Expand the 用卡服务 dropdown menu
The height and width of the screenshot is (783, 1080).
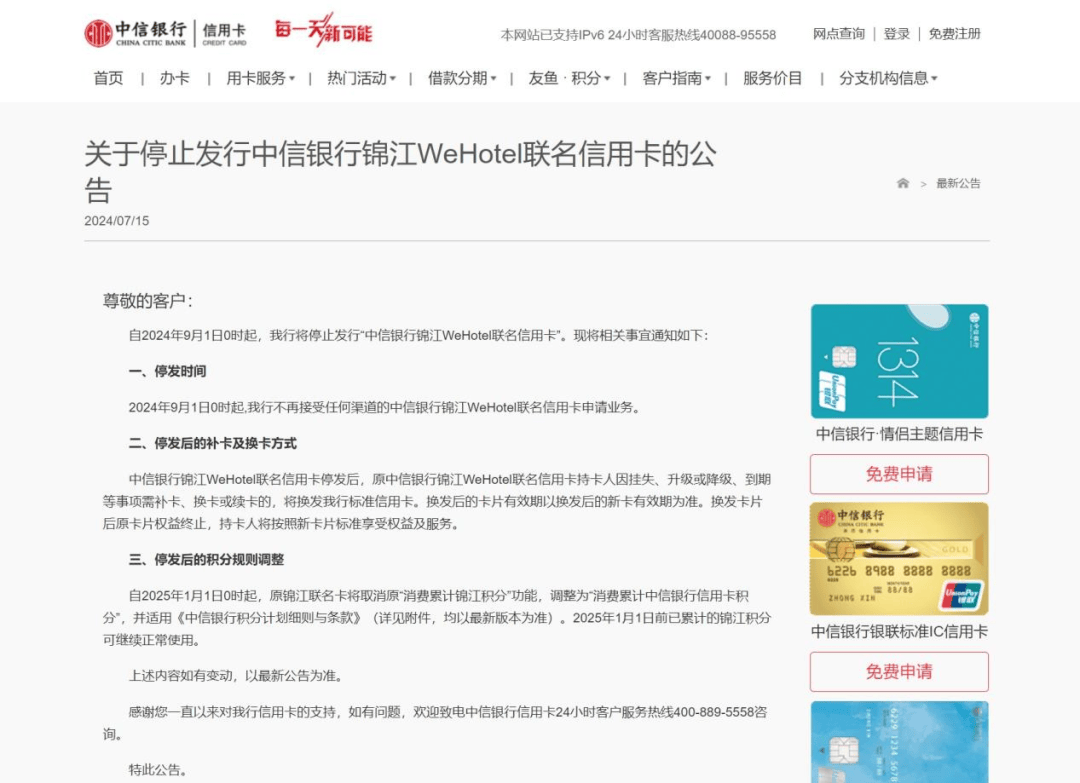260,79
